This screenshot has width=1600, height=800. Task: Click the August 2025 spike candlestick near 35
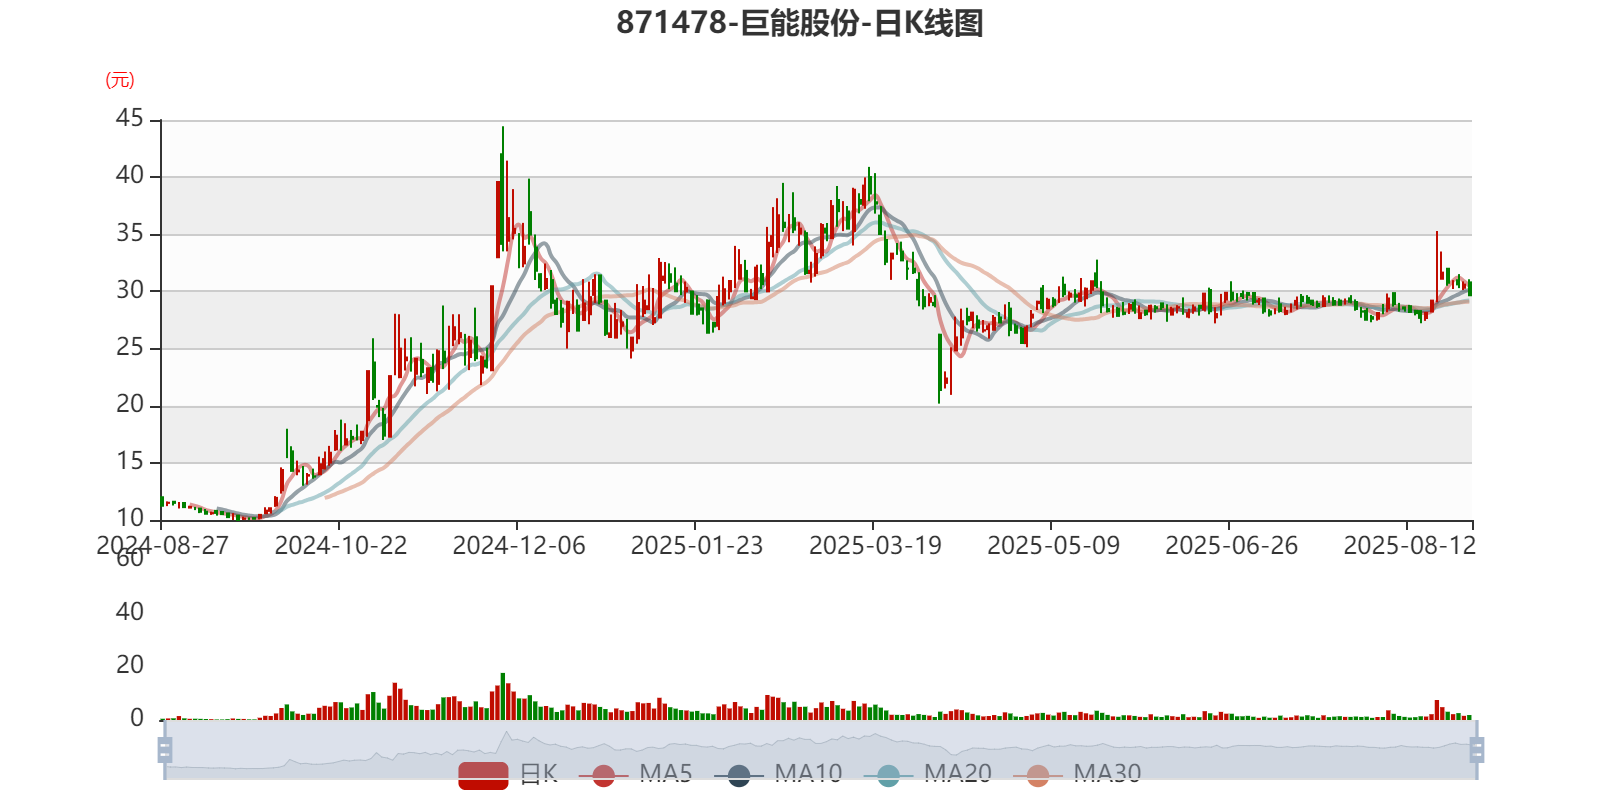(1437, 266)
